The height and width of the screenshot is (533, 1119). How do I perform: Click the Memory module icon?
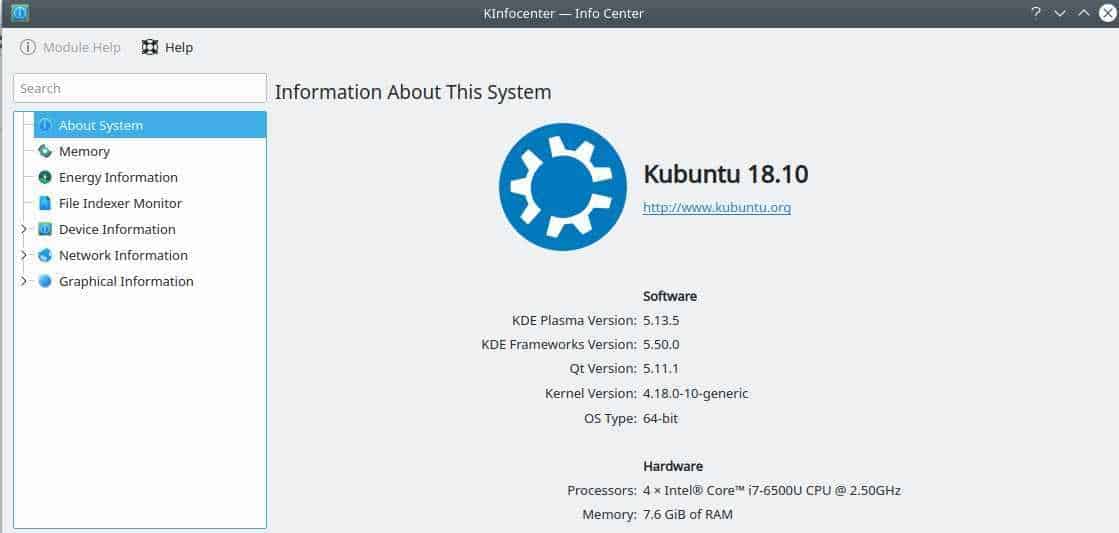[45, 151]
